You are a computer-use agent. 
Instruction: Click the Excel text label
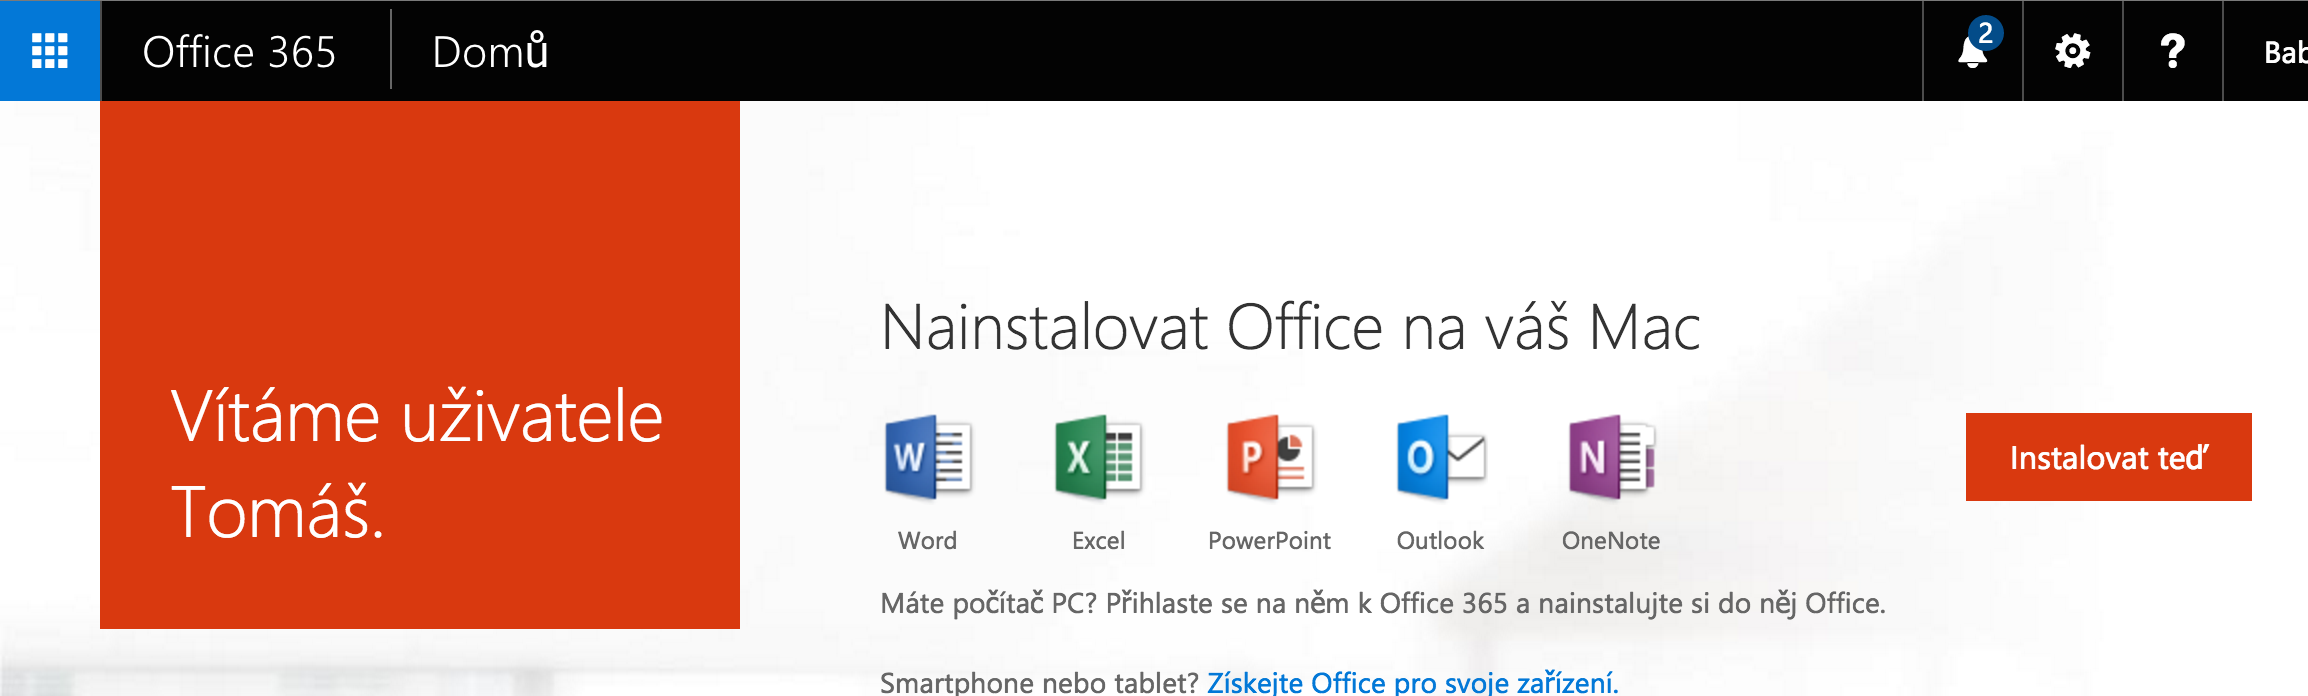(x=1098, y=541)
